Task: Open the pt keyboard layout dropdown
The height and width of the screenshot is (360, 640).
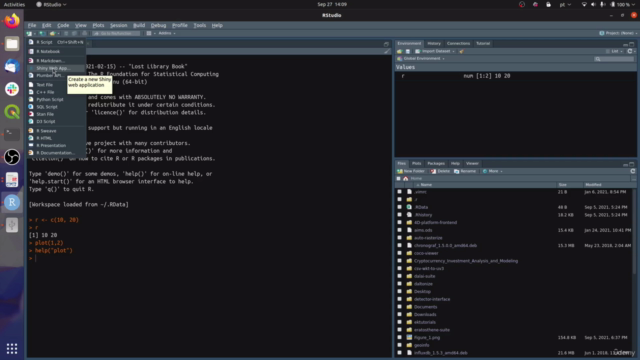Action: point(565,4)
